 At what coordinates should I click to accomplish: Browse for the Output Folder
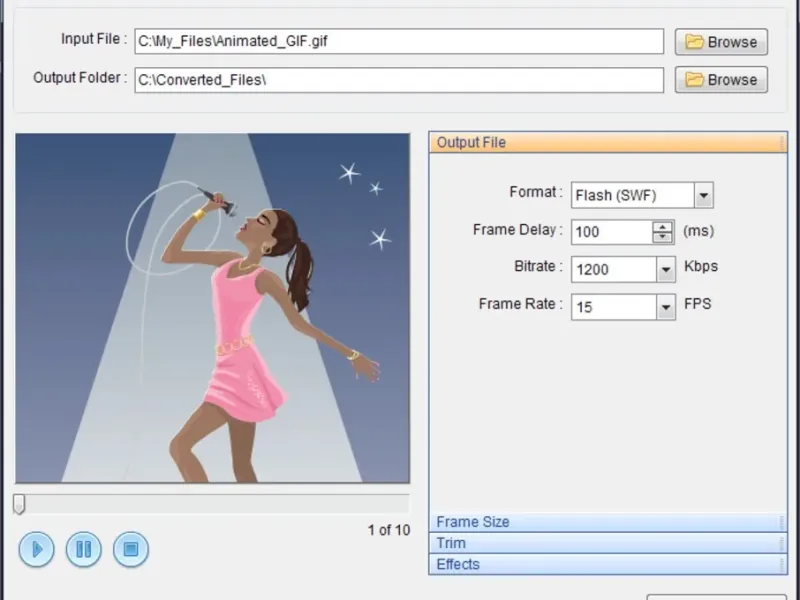tap(721, 80)
